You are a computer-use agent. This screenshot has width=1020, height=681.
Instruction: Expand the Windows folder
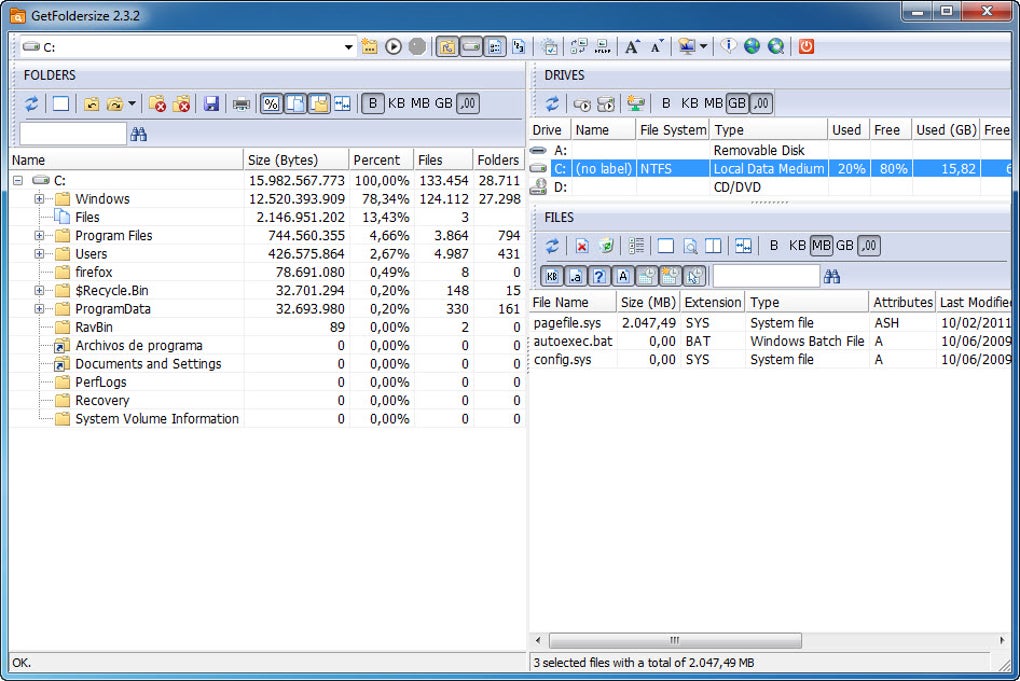39,199
